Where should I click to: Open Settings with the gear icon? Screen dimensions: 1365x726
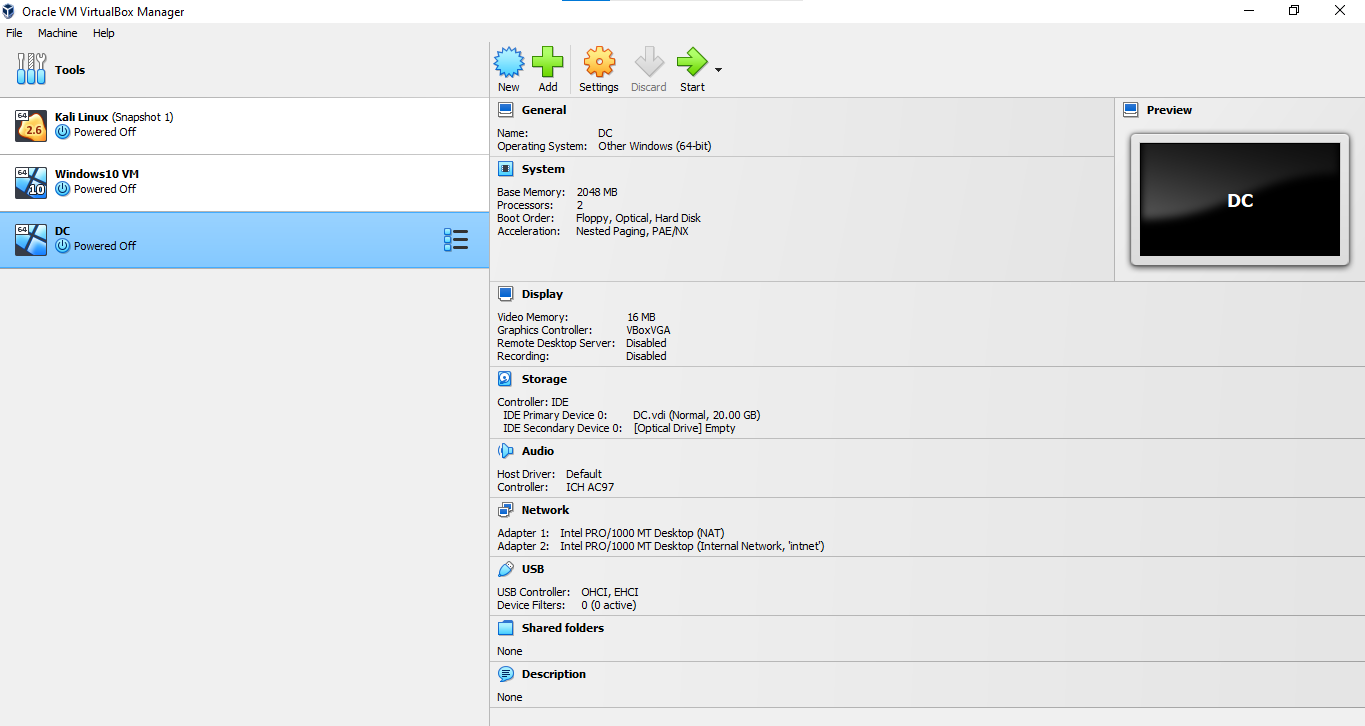tap(599, 63)
